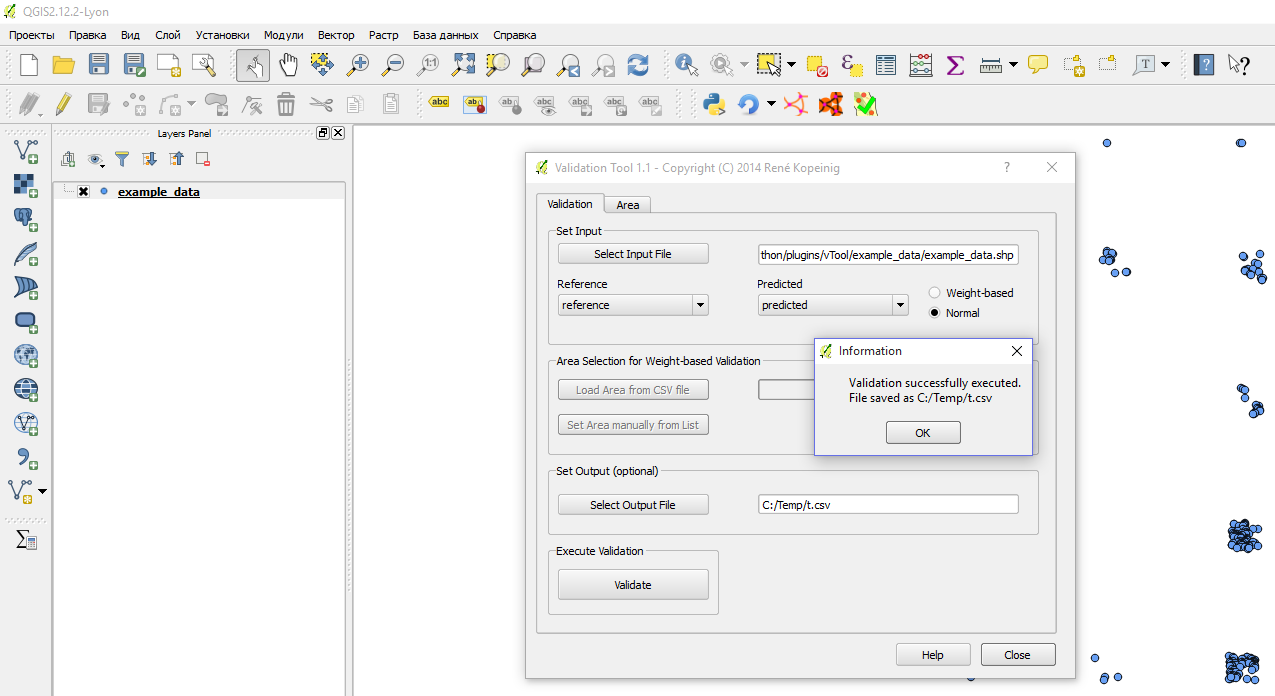Select the Zoom In tool

pyautogui.click(x=358, y=63)
